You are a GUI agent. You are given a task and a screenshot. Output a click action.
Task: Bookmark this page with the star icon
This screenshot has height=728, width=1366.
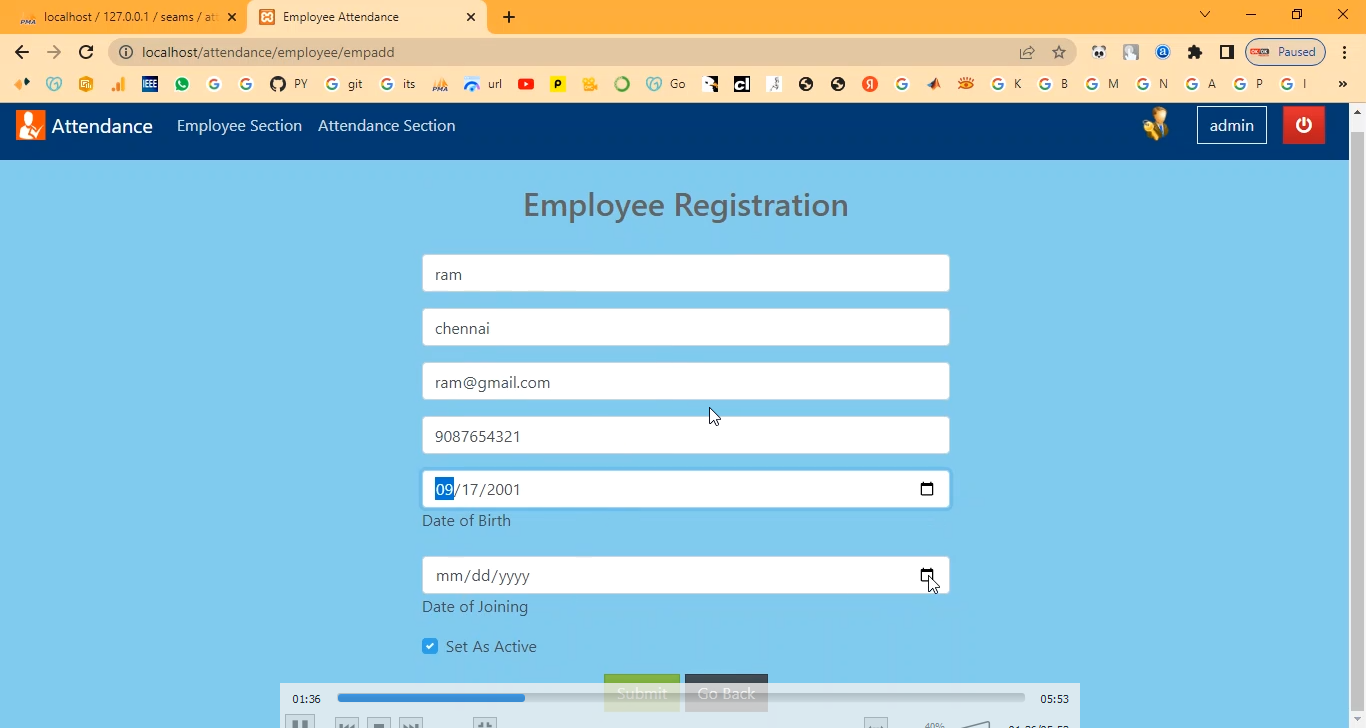1059,52
